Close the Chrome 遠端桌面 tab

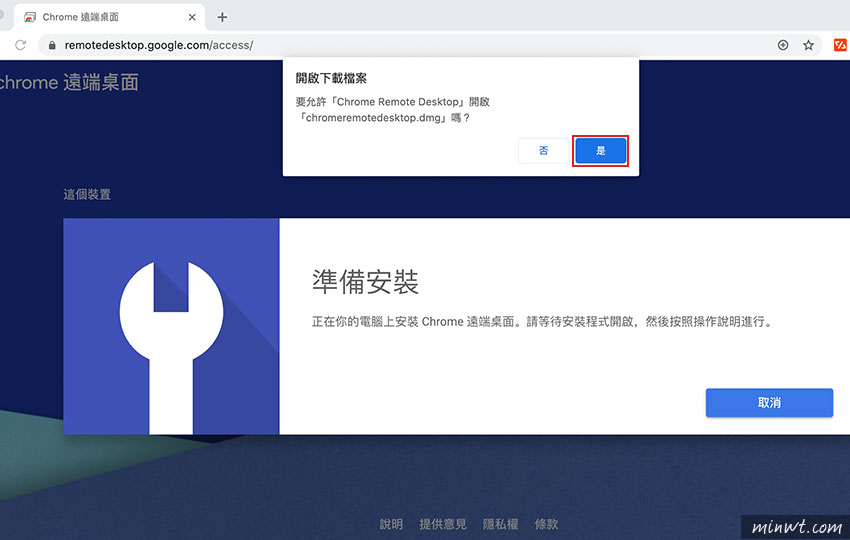[192, 17]
